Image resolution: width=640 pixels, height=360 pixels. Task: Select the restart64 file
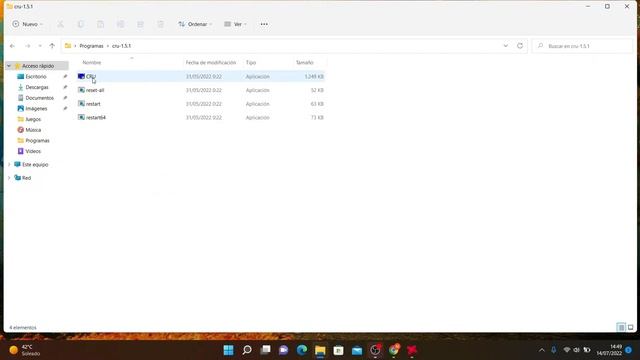coord(200,118)
